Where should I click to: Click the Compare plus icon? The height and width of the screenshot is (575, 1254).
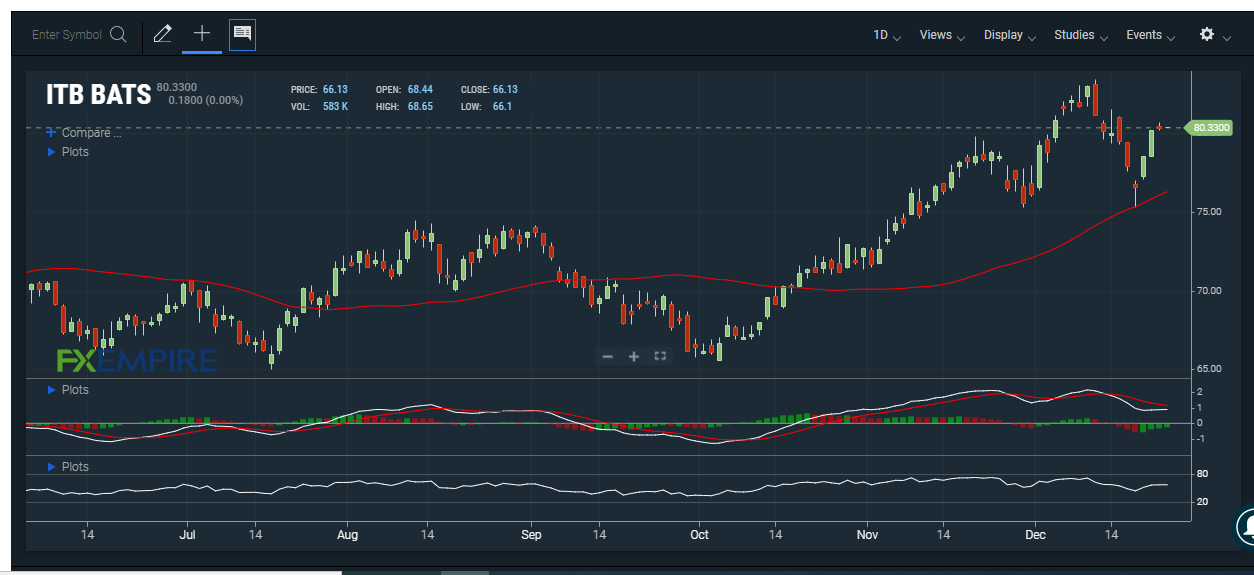point(51,132)
